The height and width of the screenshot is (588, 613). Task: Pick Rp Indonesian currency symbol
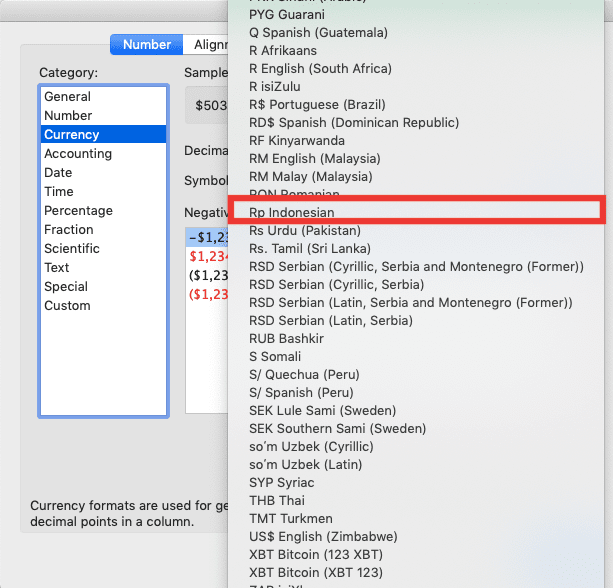click(416, 212)
